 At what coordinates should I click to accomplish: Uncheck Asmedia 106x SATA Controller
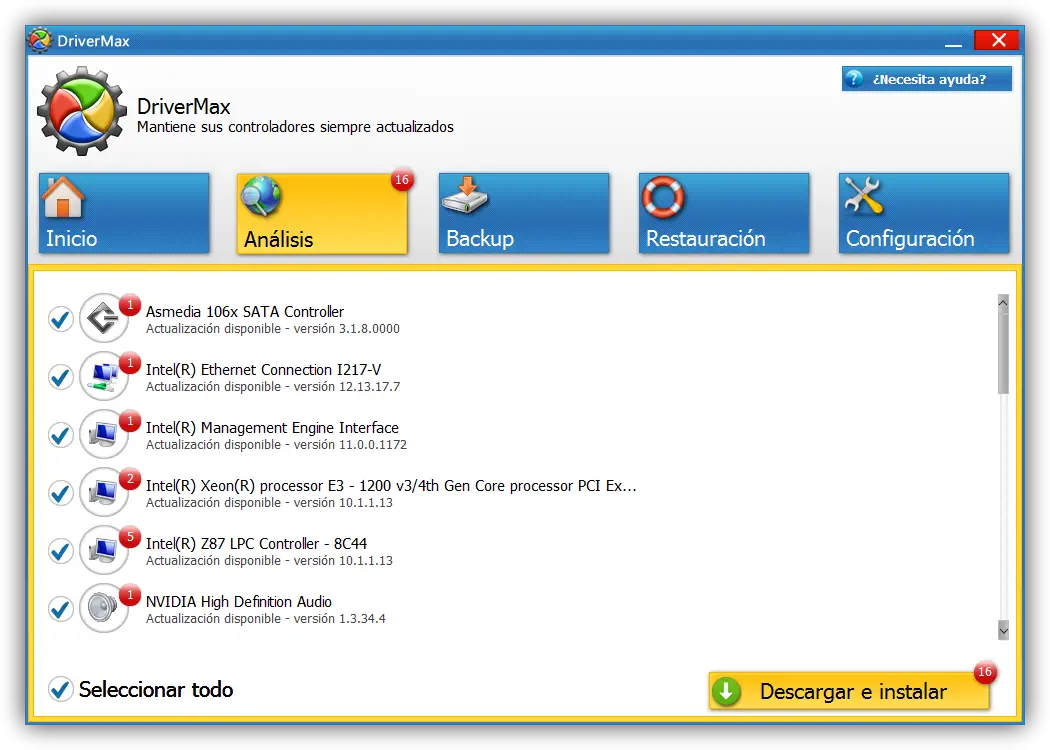[x=61, y=319]
